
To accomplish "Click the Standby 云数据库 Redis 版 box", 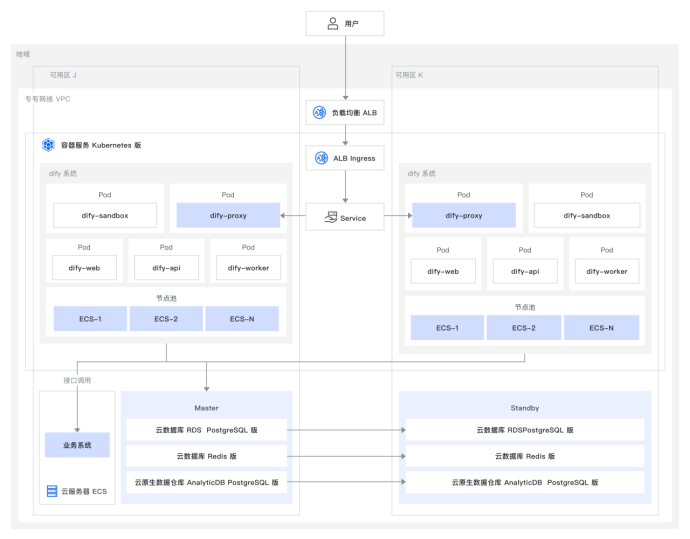I will (525, 456).
